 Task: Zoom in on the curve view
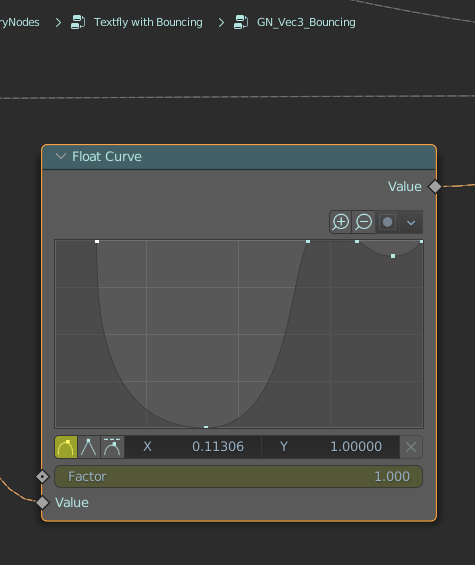(341, 222)
